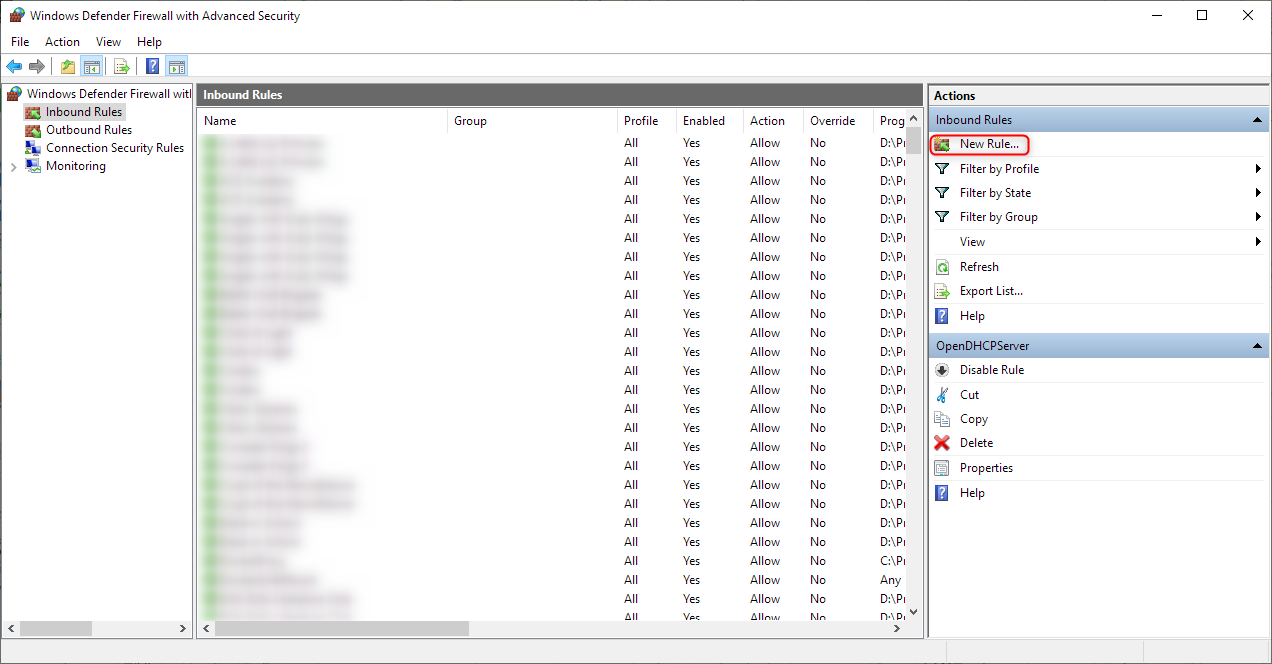Open the Filter by Profile icon
The height and width of the screenshot is (664, 1272).
941,168
